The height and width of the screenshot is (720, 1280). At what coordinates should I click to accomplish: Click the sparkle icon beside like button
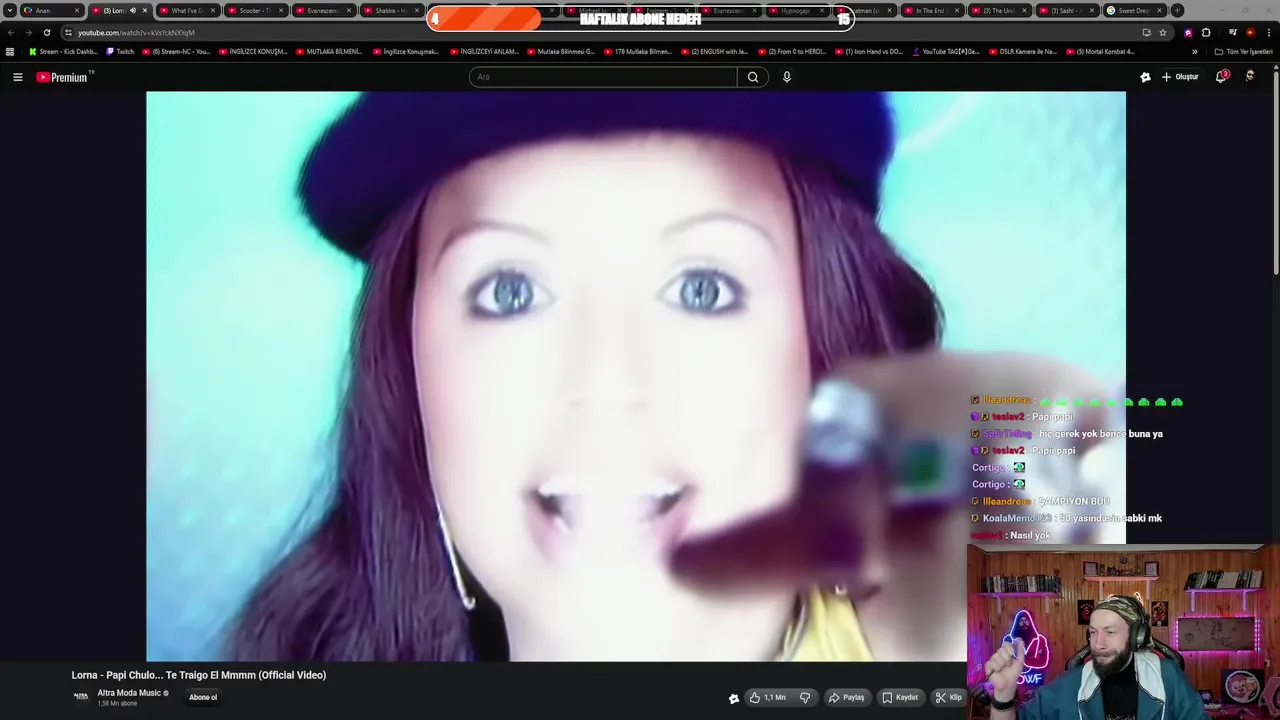pyautogui.click(x=733, y=698)
